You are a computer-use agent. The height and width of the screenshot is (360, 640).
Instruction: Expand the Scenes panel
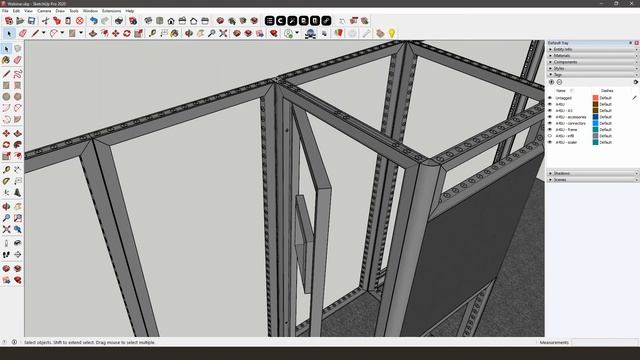[x=592, y=180]
